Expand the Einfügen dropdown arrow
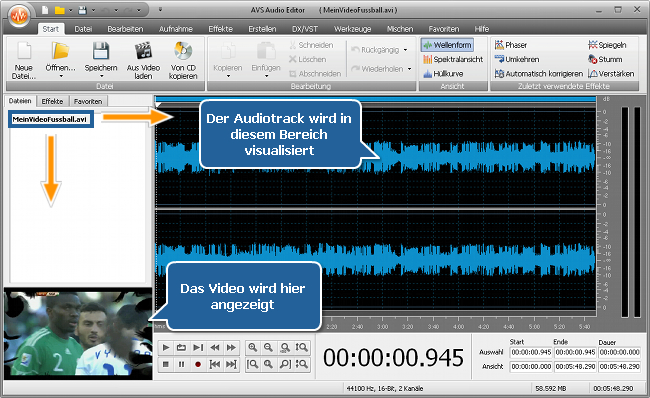This screenshot has width=650, height=398. pos(266,76)
